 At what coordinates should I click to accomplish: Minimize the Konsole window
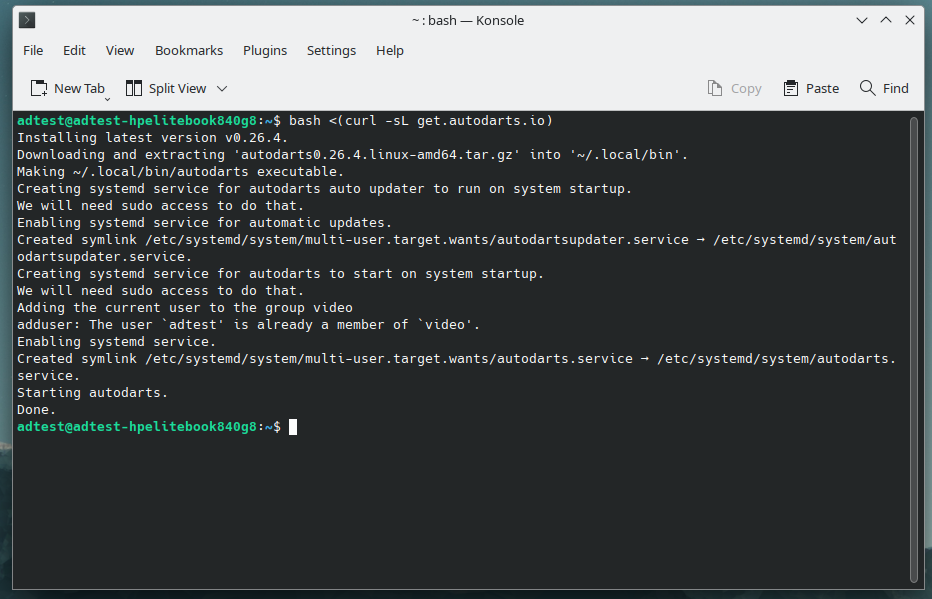(862, 20)
